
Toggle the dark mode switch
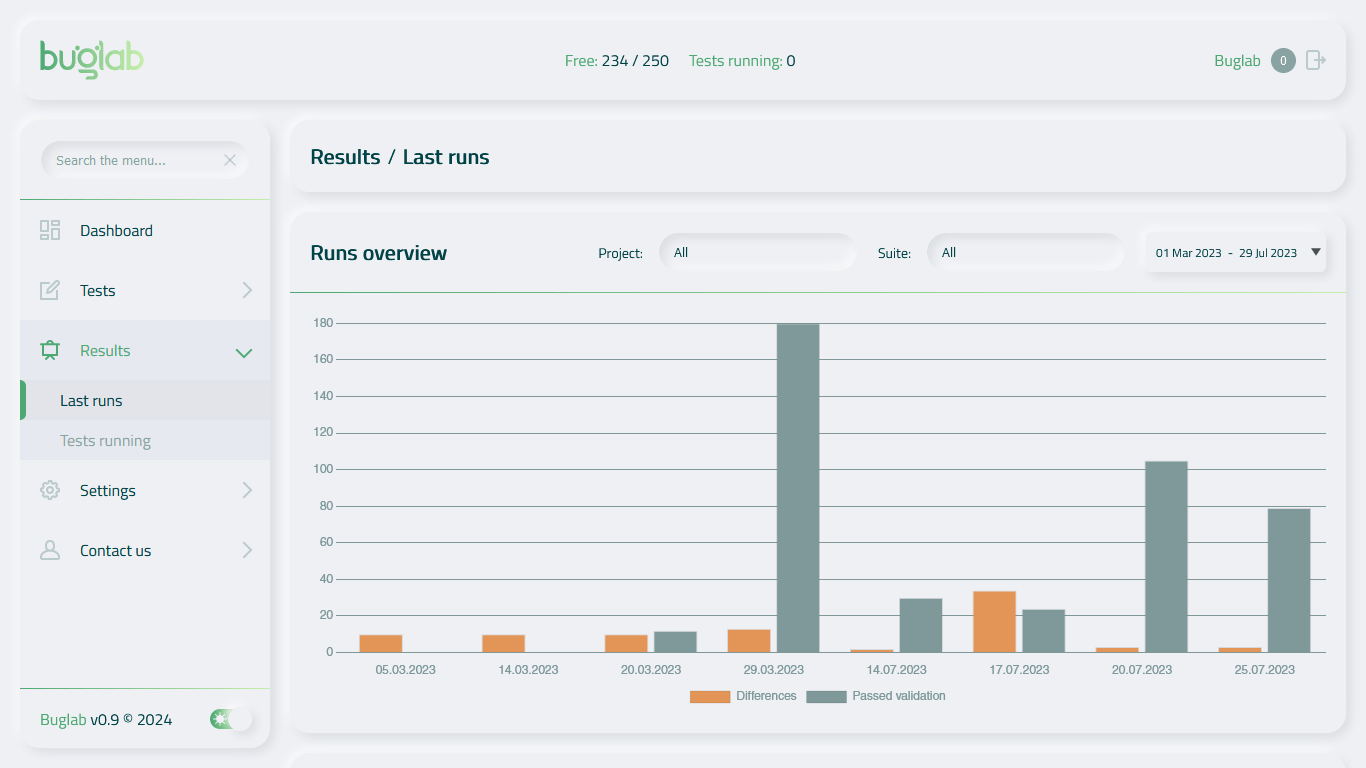pyautogui.click(x=231, y=719)
